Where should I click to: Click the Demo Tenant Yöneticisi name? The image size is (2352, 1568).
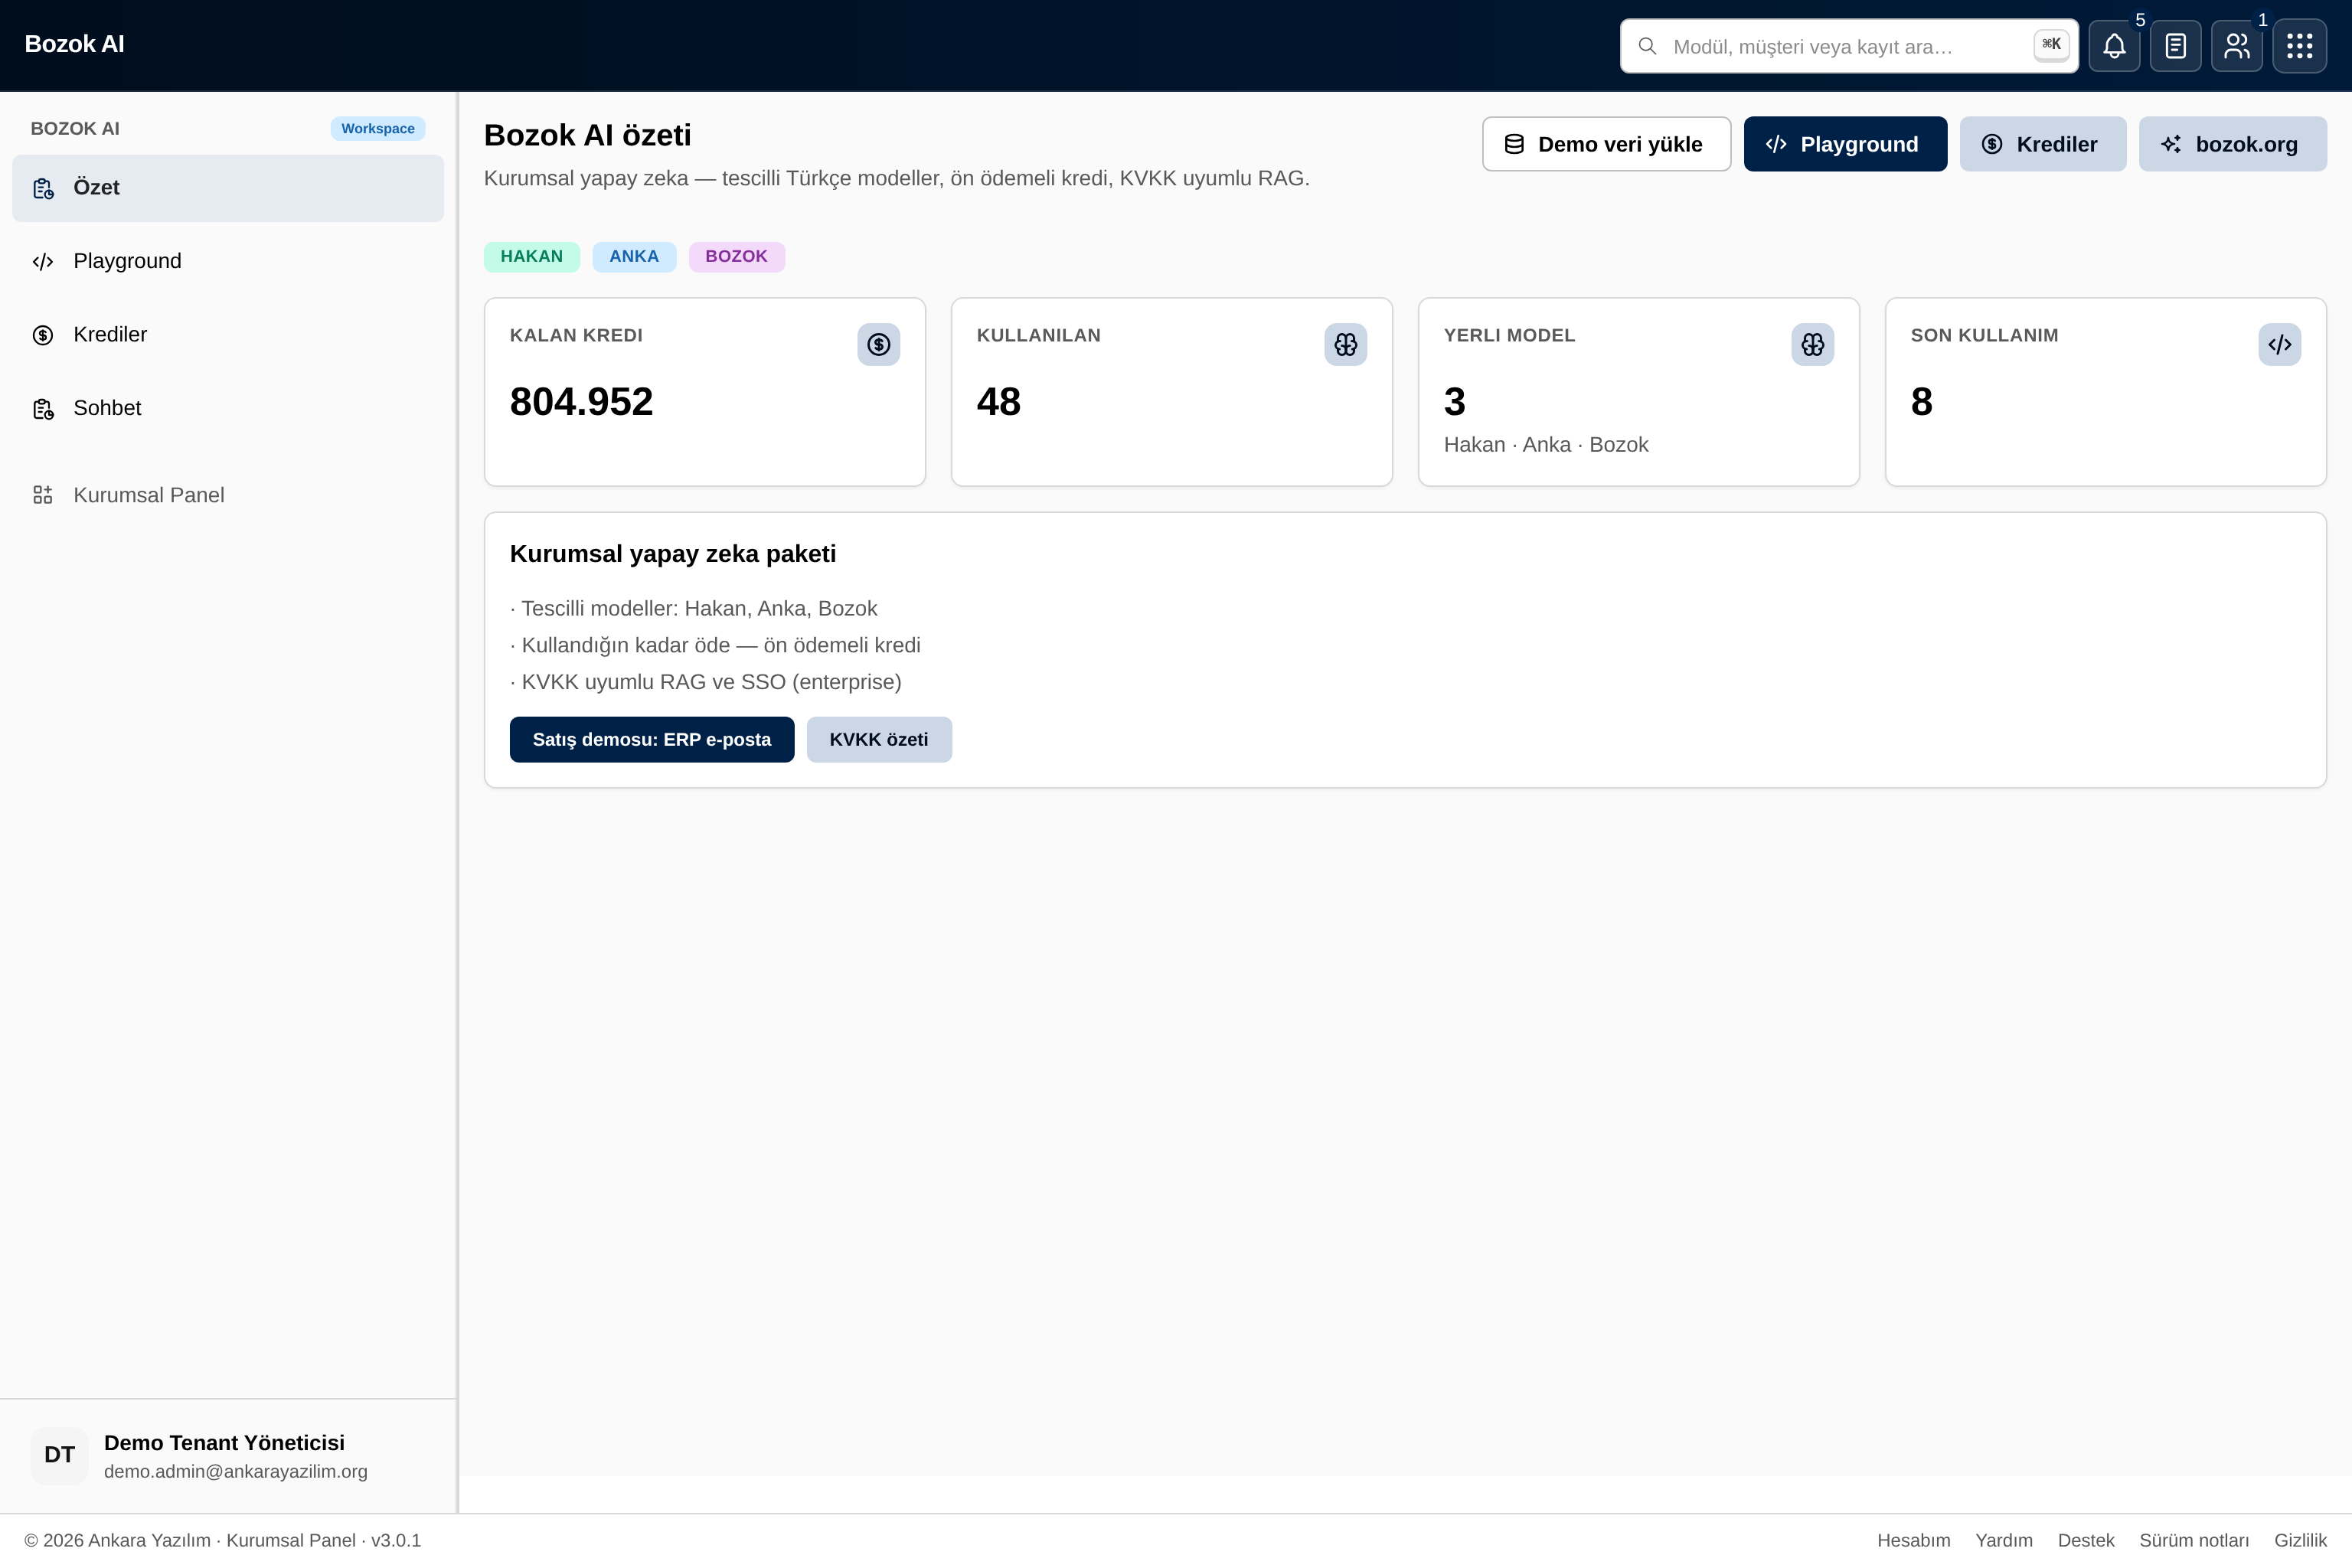224,1443
